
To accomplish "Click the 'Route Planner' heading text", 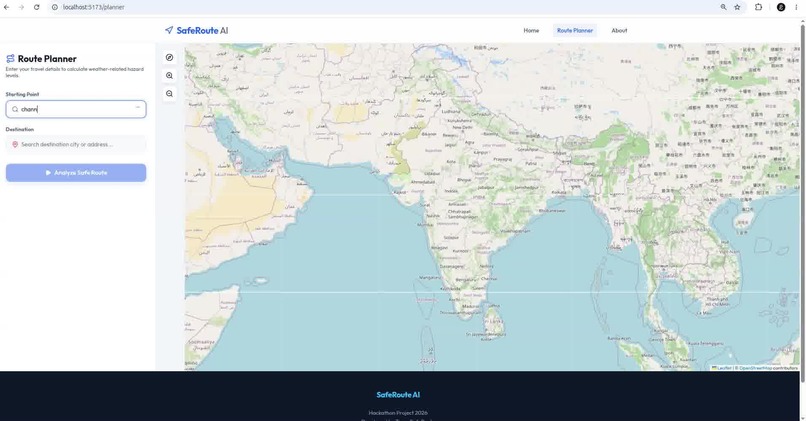I will pos(47,59).
